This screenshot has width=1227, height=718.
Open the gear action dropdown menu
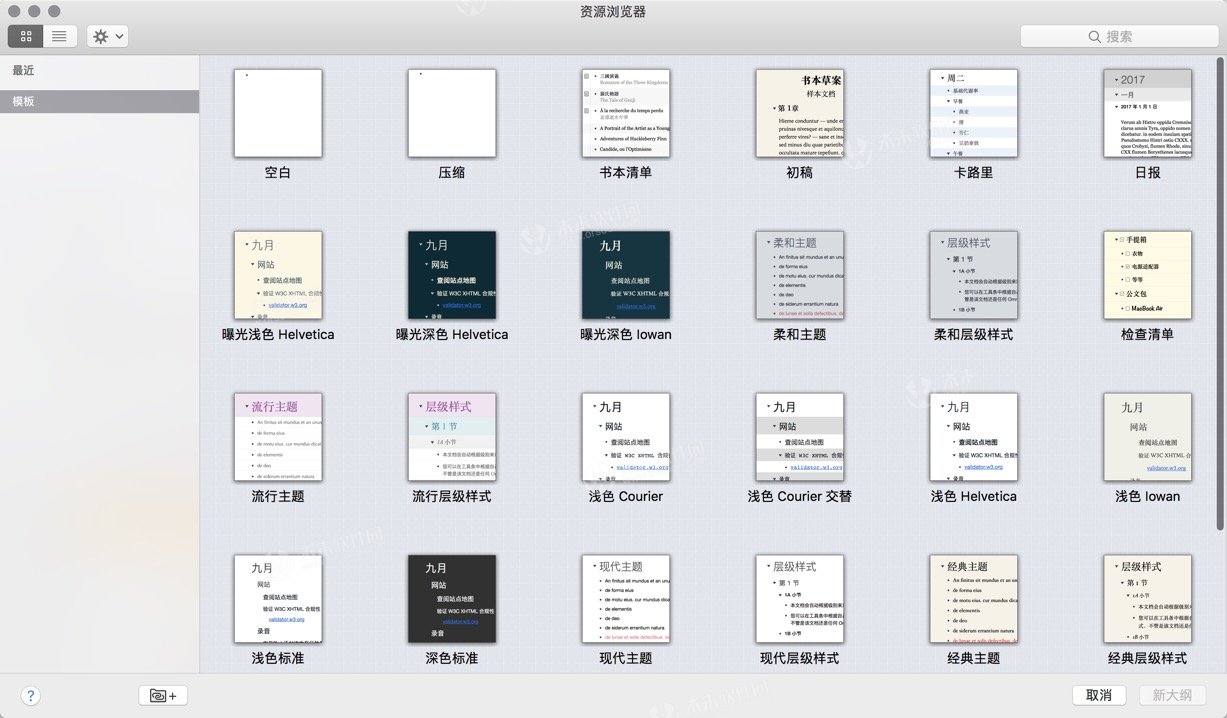click(105, 36)
